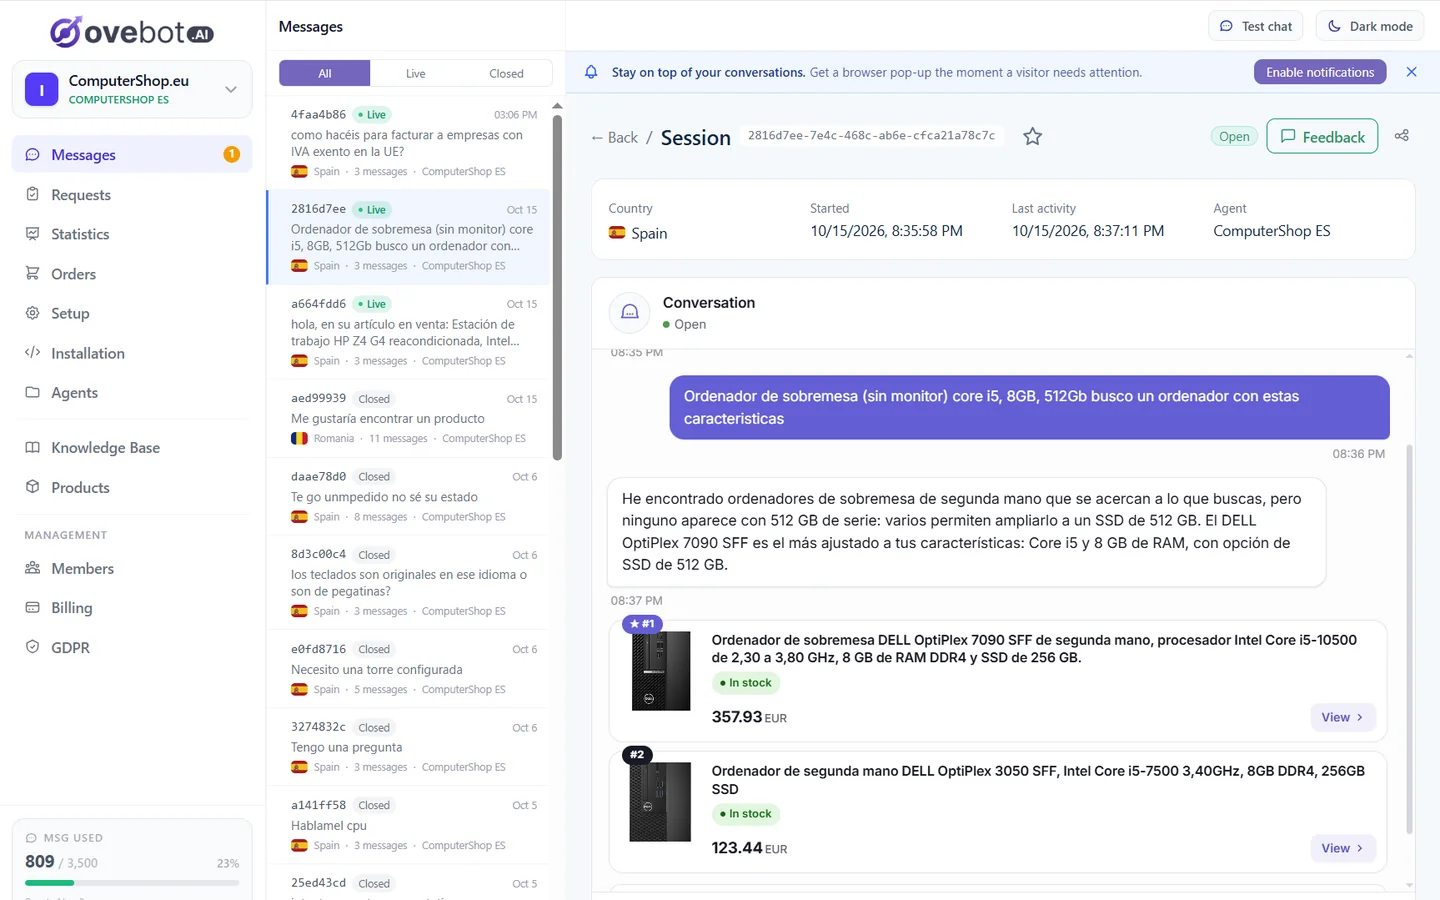Open conversation daae78d0 about unpedido
The height and width of the screenshot is (900, 1440).
[408, 496]
